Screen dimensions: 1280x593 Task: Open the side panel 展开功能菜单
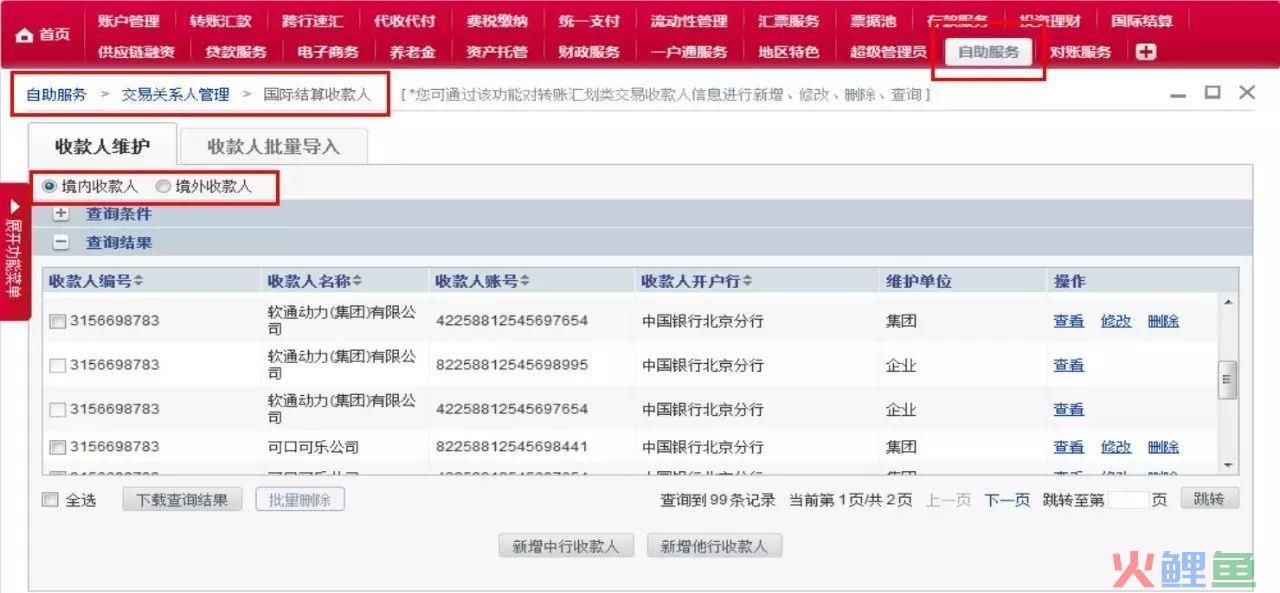pos(14,252)
